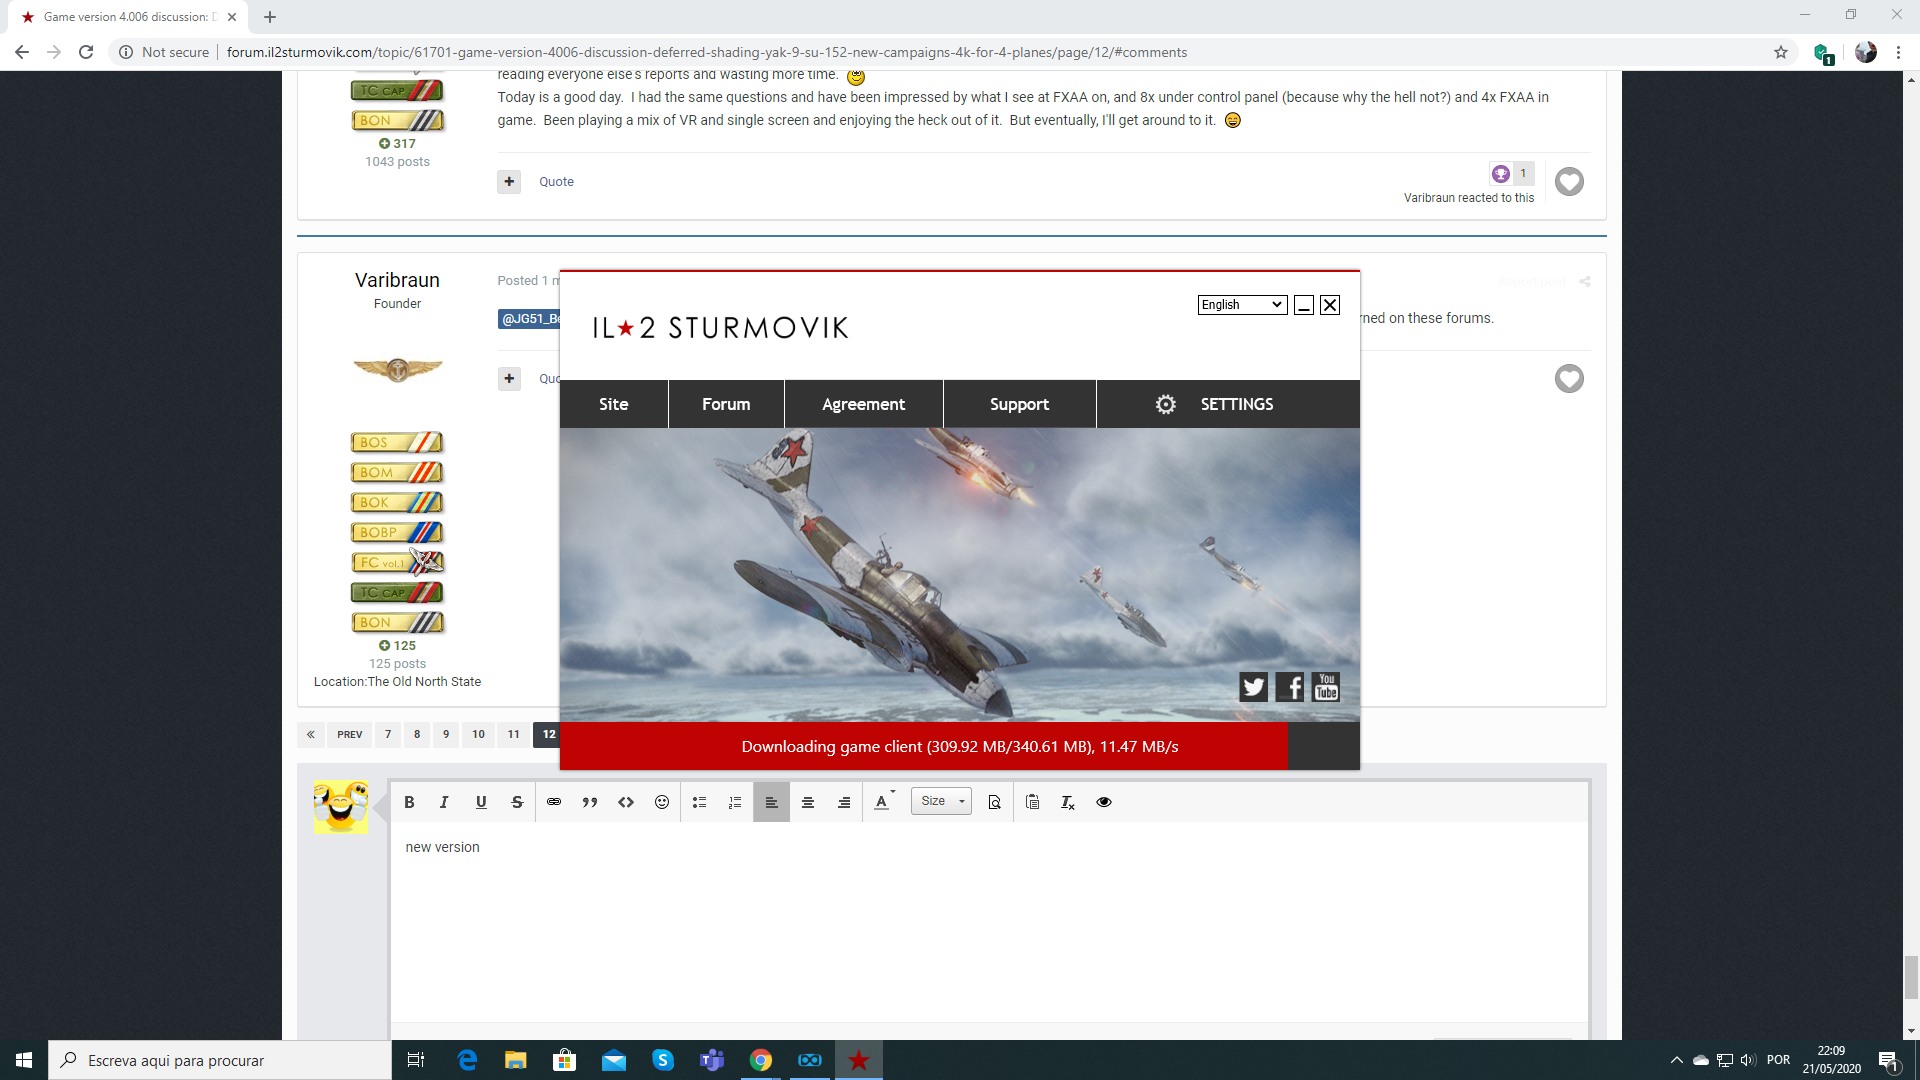Open the Forum tab in launcher

(726, 404)
